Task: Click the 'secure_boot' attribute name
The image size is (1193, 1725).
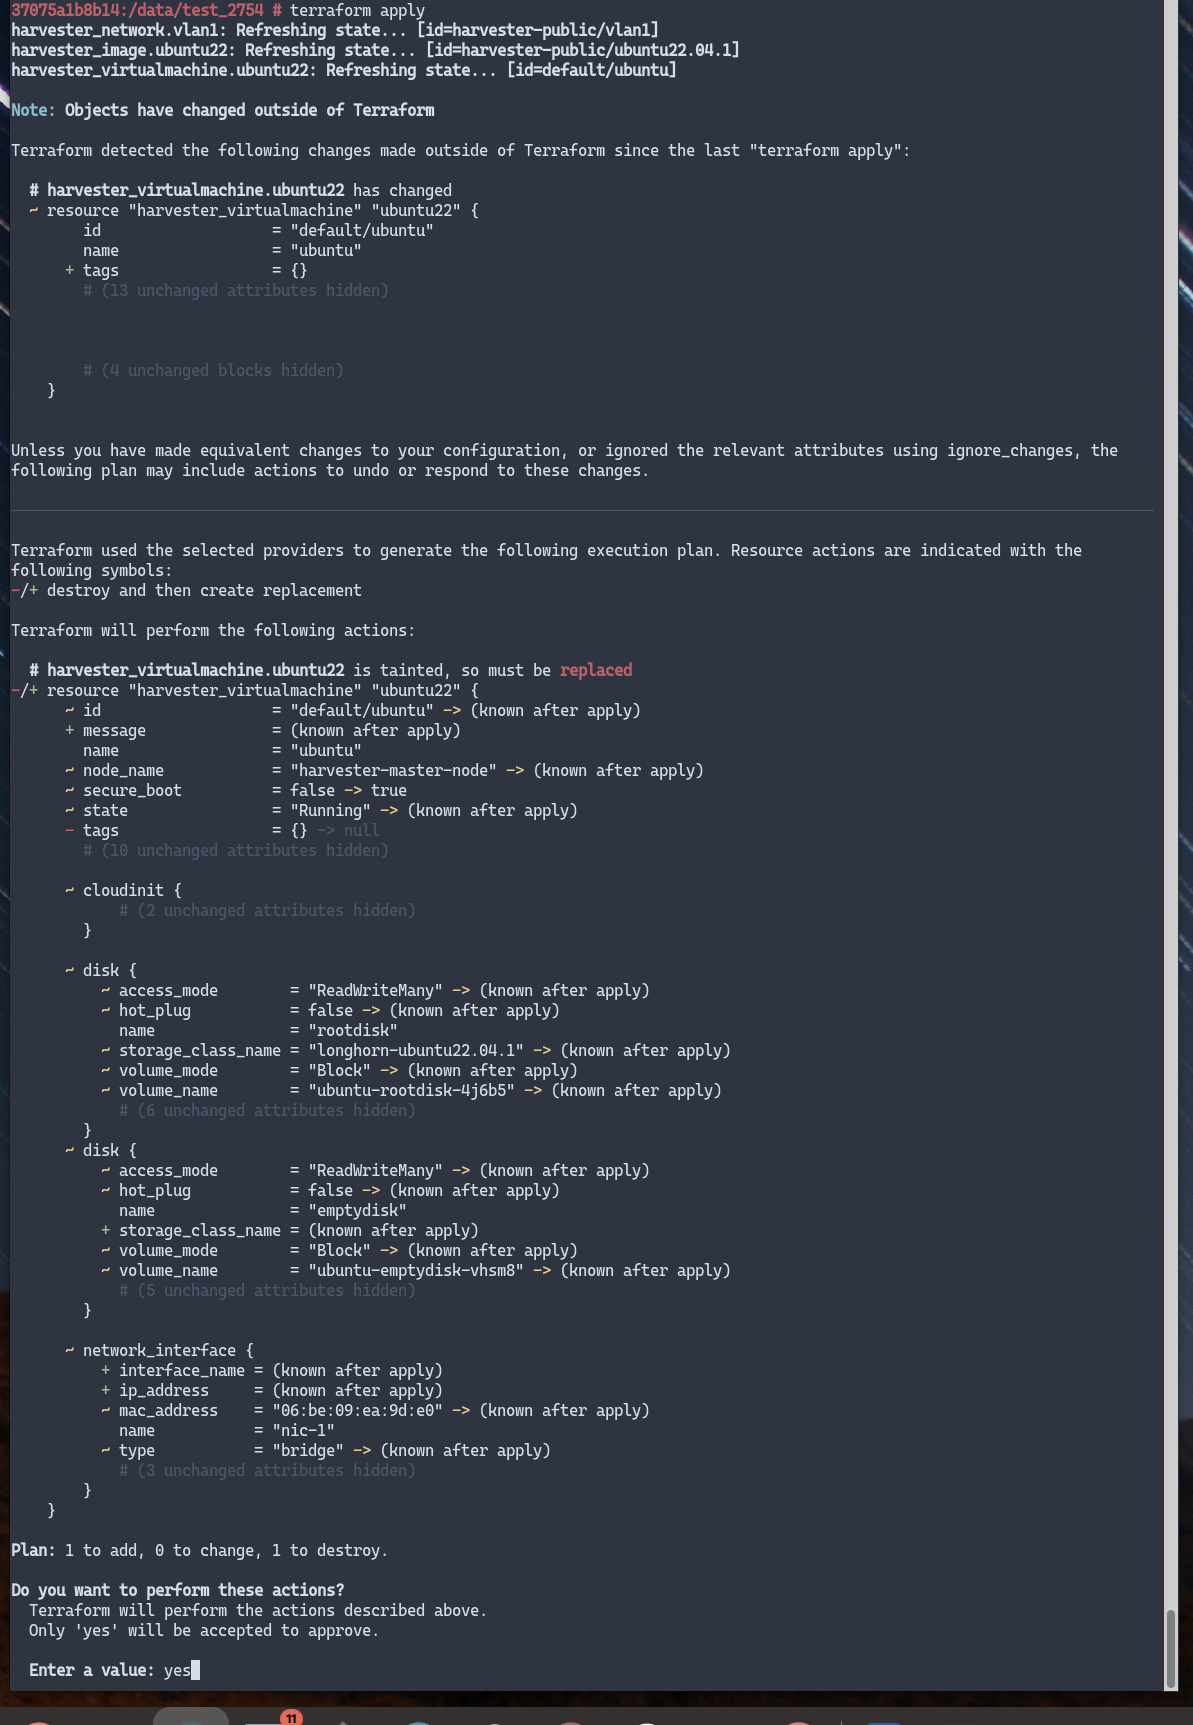Action: (x=132, y=790)
